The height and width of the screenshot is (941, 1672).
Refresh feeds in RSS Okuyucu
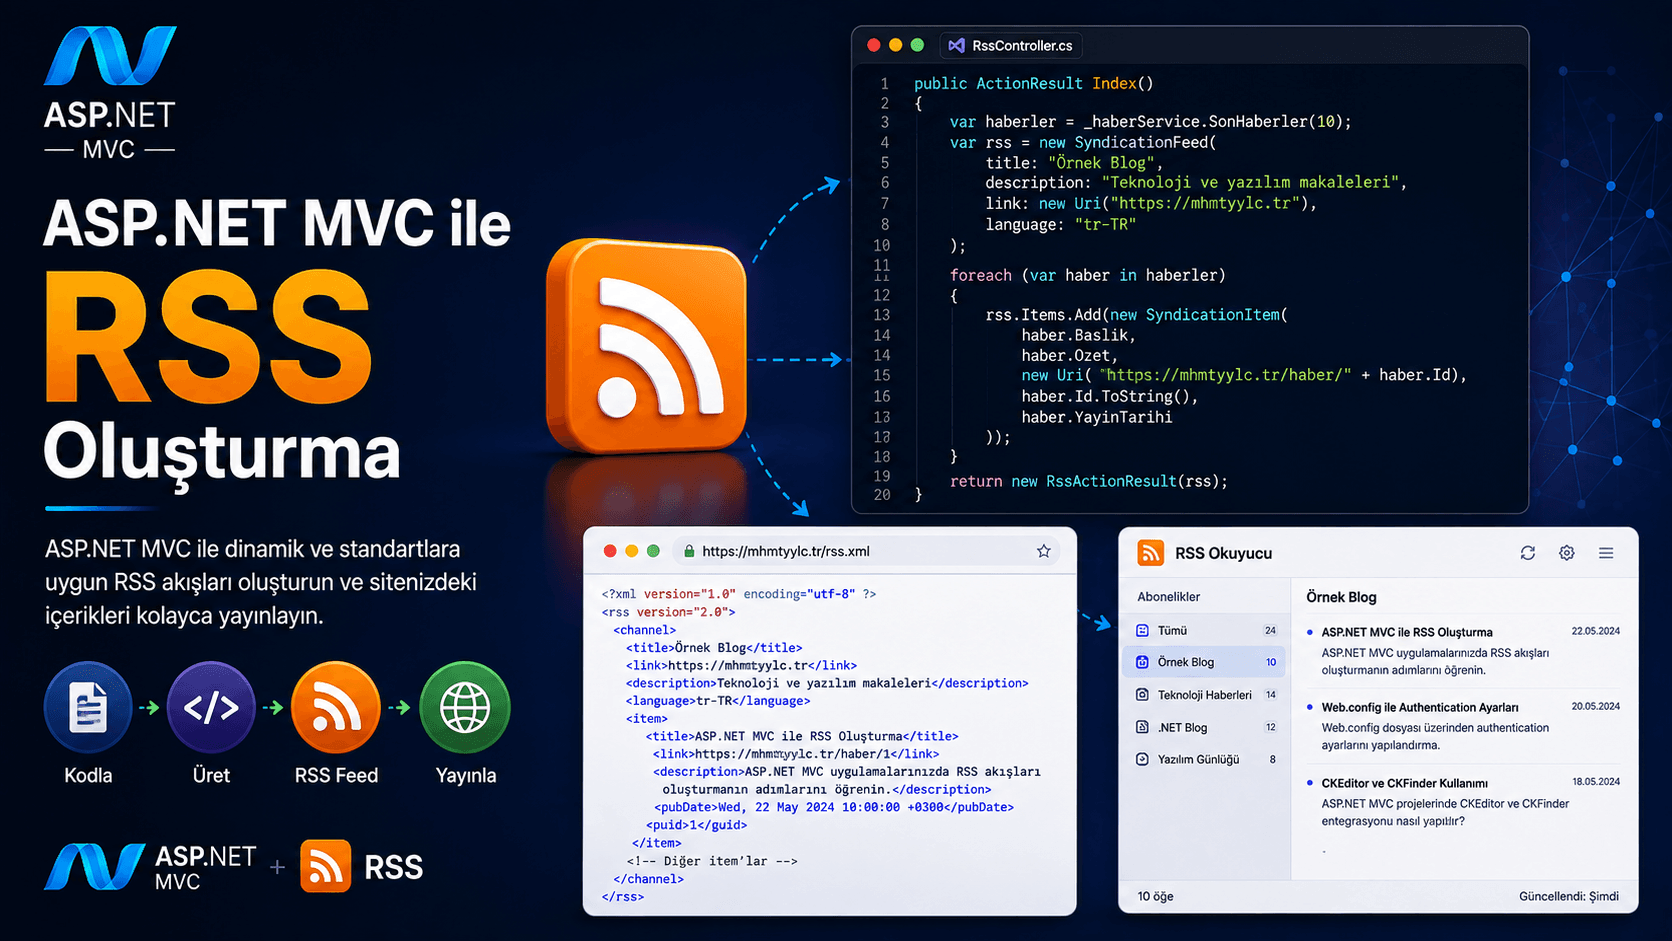click(x=1528, y=553)
